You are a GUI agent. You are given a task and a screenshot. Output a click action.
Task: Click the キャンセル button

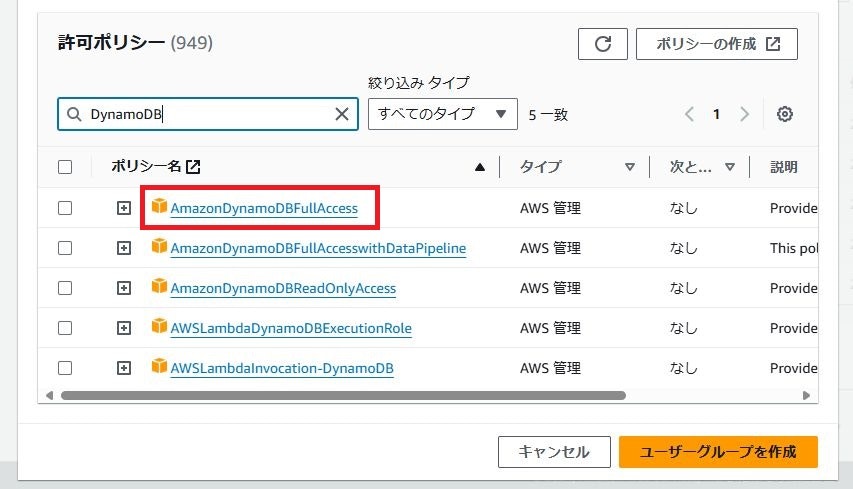coord(554,451)
